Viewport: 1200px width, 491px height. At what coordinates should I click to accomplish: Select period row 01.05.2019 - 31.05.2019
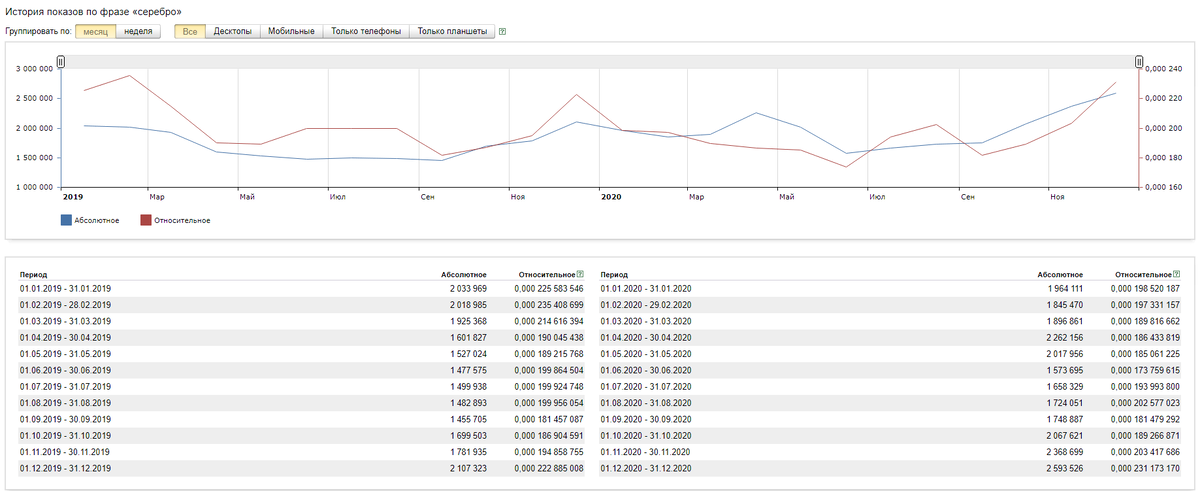coord(302,353)
